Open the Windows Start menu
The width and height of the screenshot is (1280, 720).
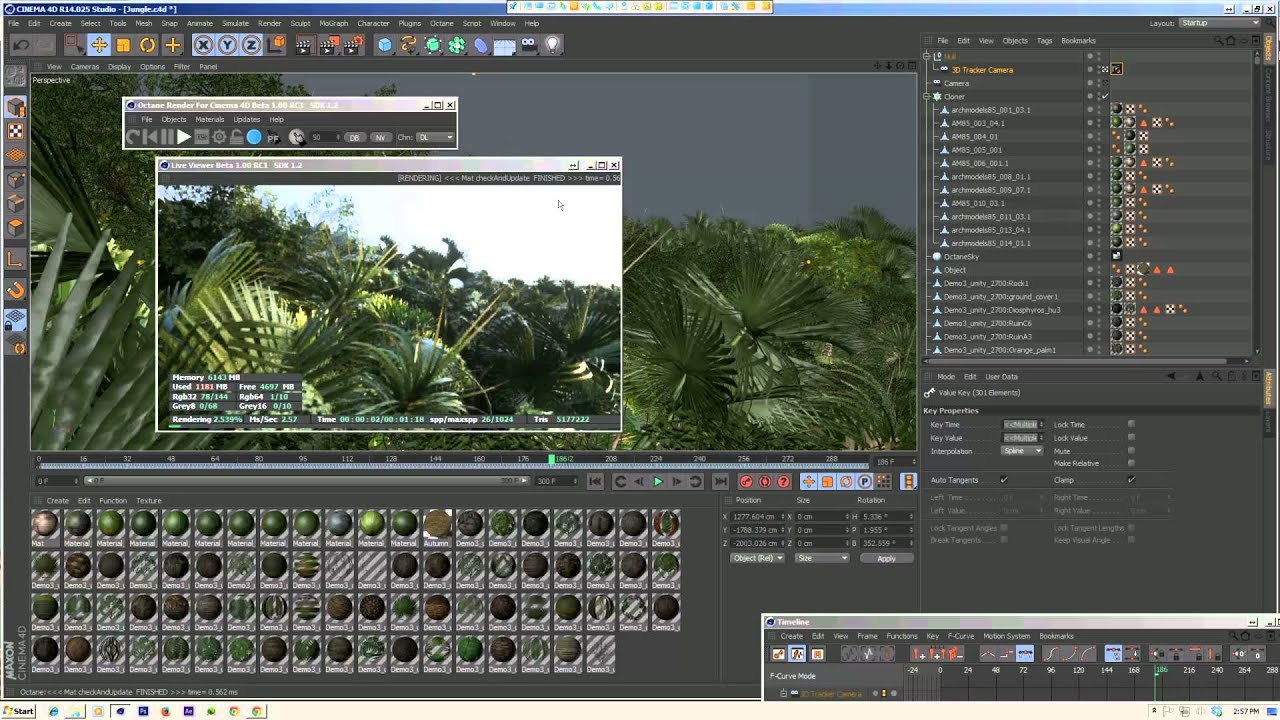pyautogui.click(x=18, y=711)
